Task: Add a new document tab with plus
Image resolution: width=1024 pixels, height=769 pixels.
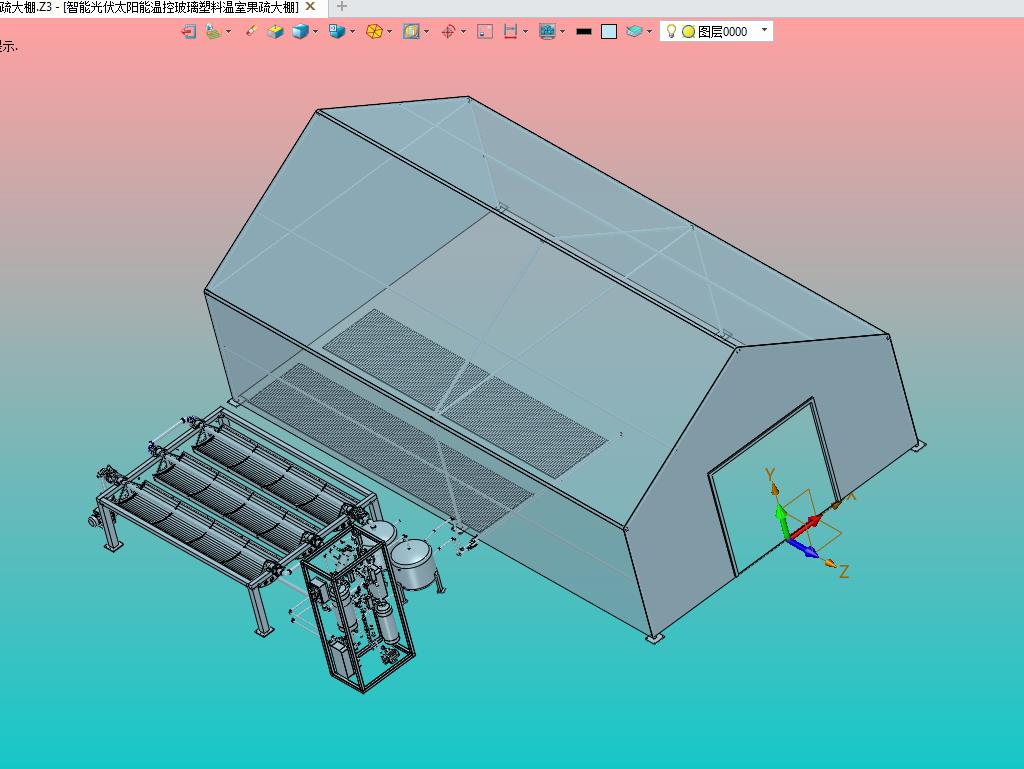Action: (342, 7)
